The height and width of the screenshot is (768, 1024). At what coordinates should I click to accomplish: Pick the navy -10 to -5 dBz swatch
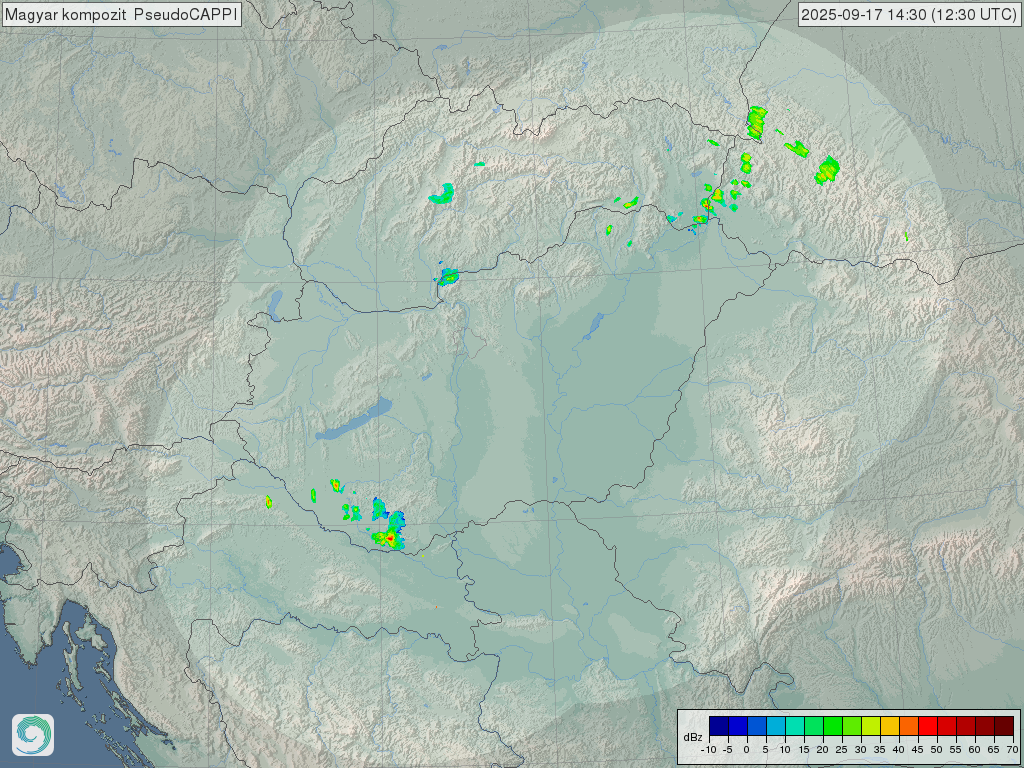719,726
